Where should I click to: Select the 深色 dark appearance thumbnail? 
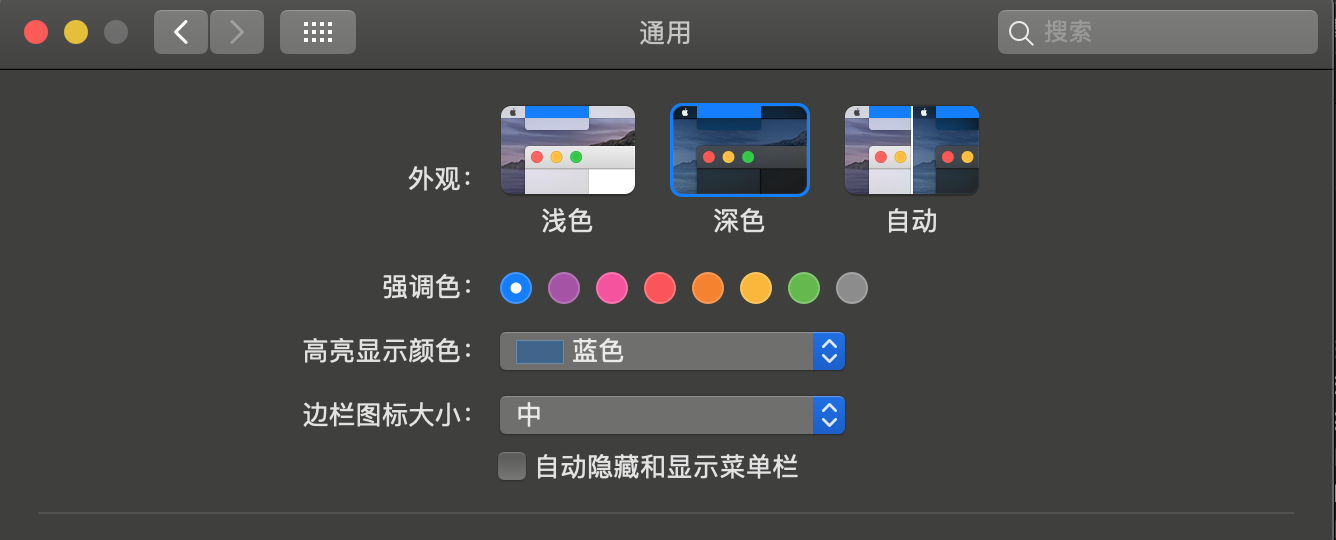739,150
